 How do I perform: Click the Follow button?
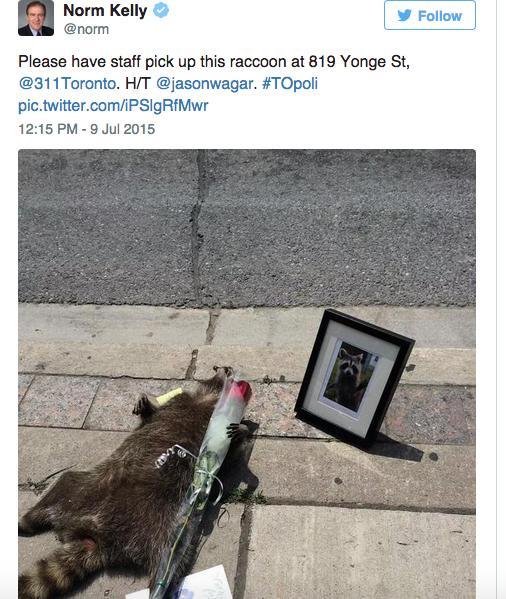(x=430, y=15)
